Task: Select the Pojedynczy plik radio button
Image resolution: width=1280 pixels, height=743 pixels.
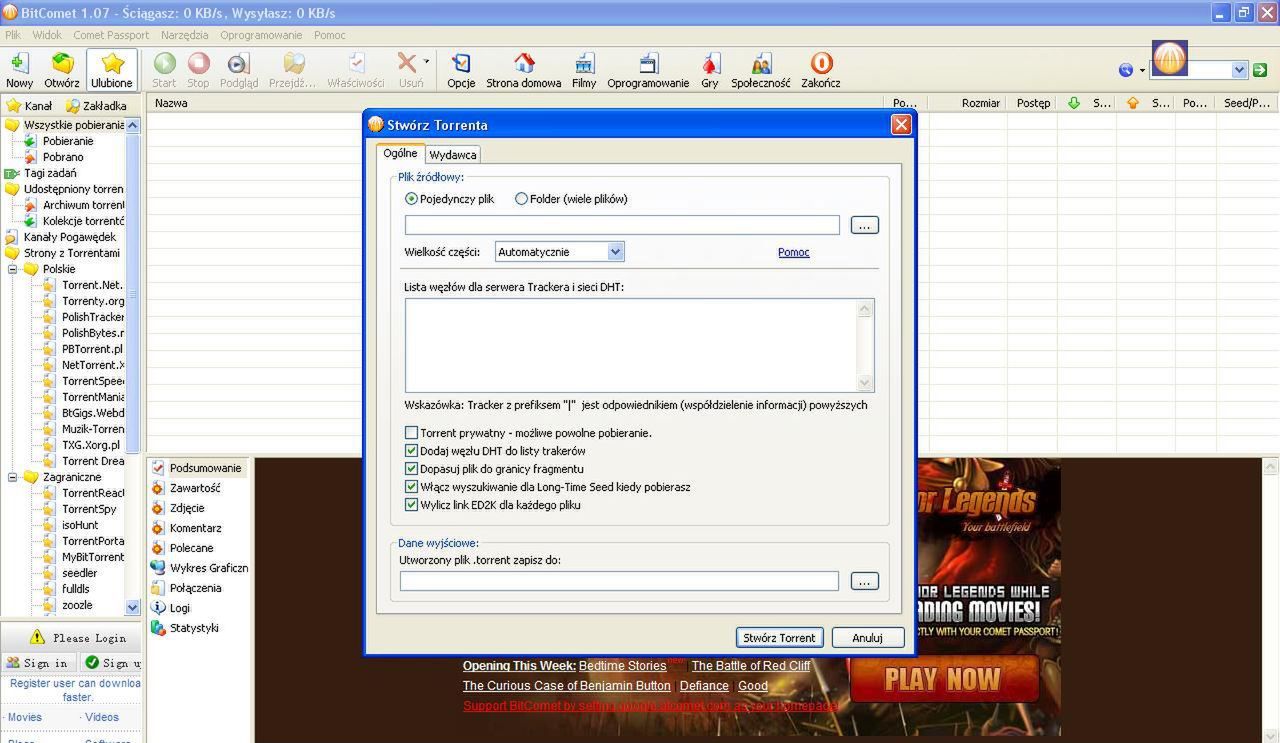Action: click(411, 199)
